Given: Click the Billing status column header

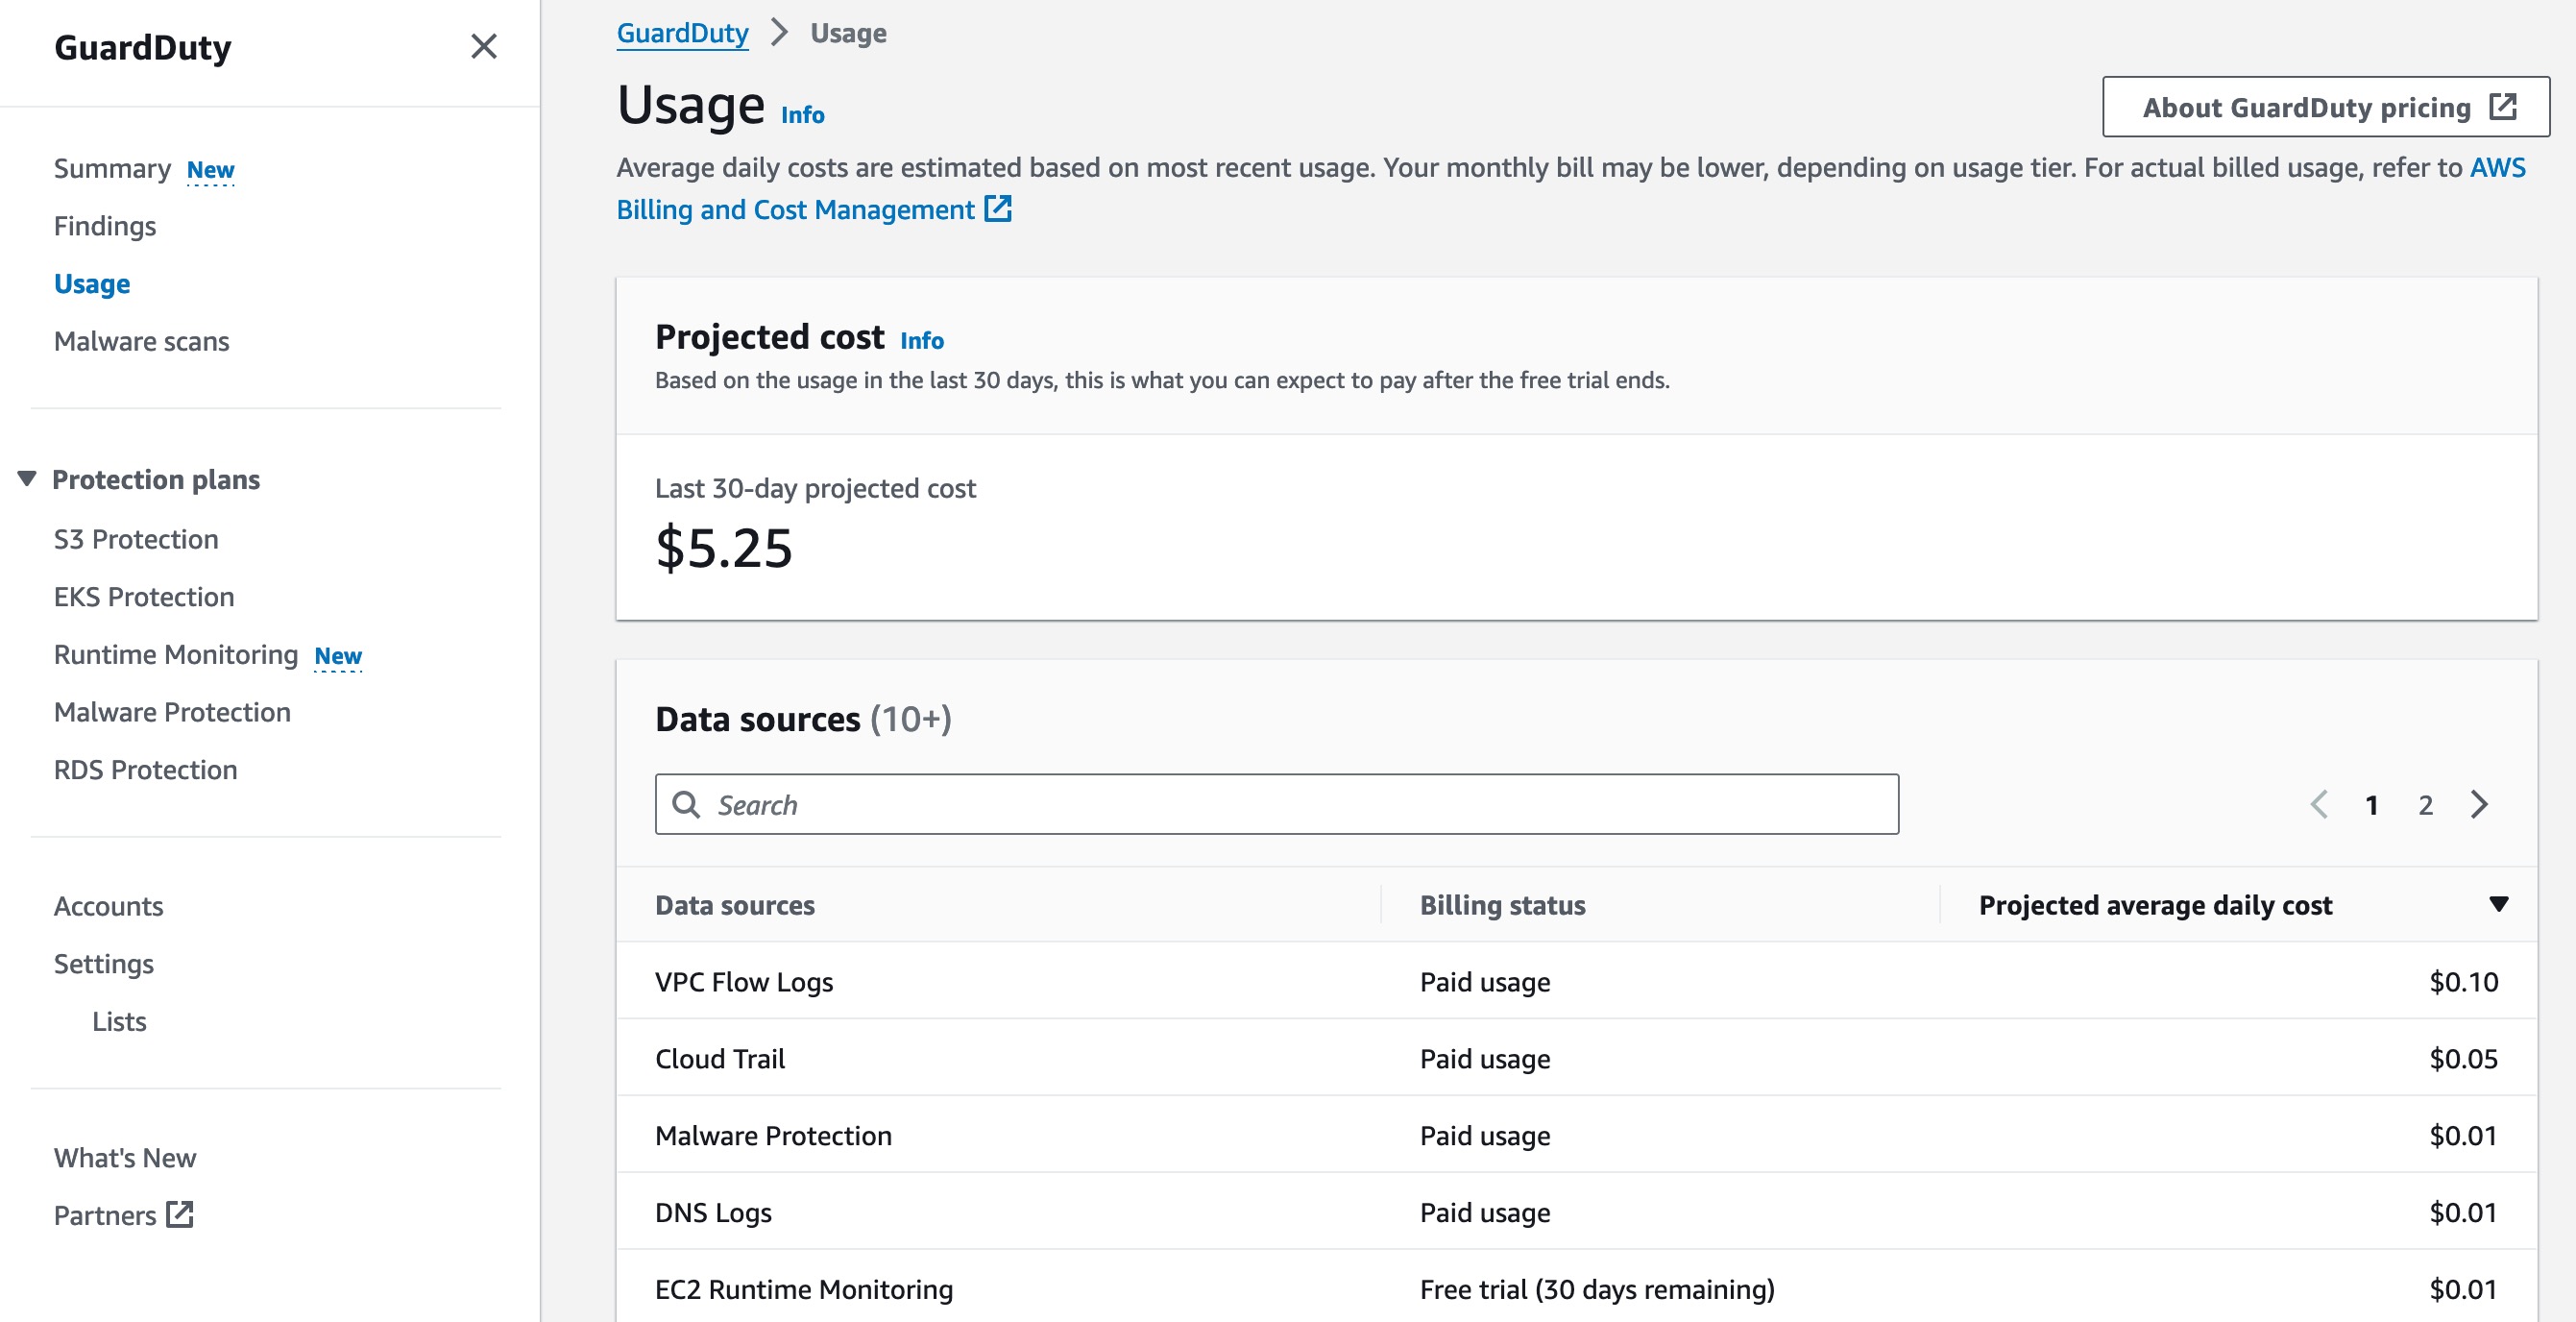Looking at the screenshot, I should tap(1502, 905).
